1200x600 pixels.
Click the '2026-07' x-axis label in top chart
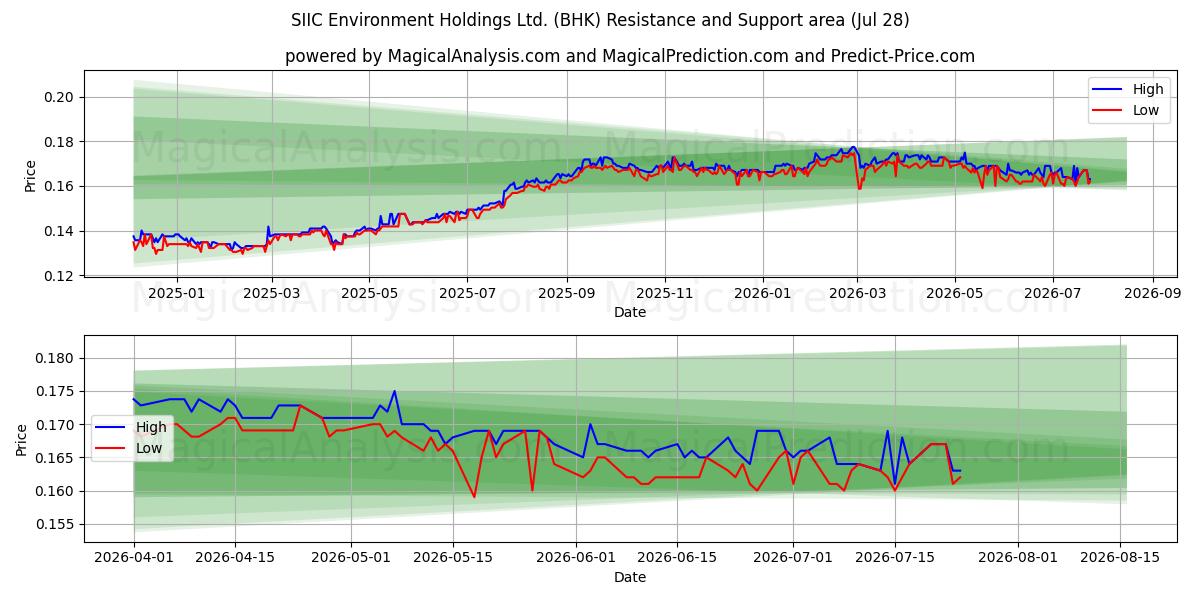pos(1053,294)
